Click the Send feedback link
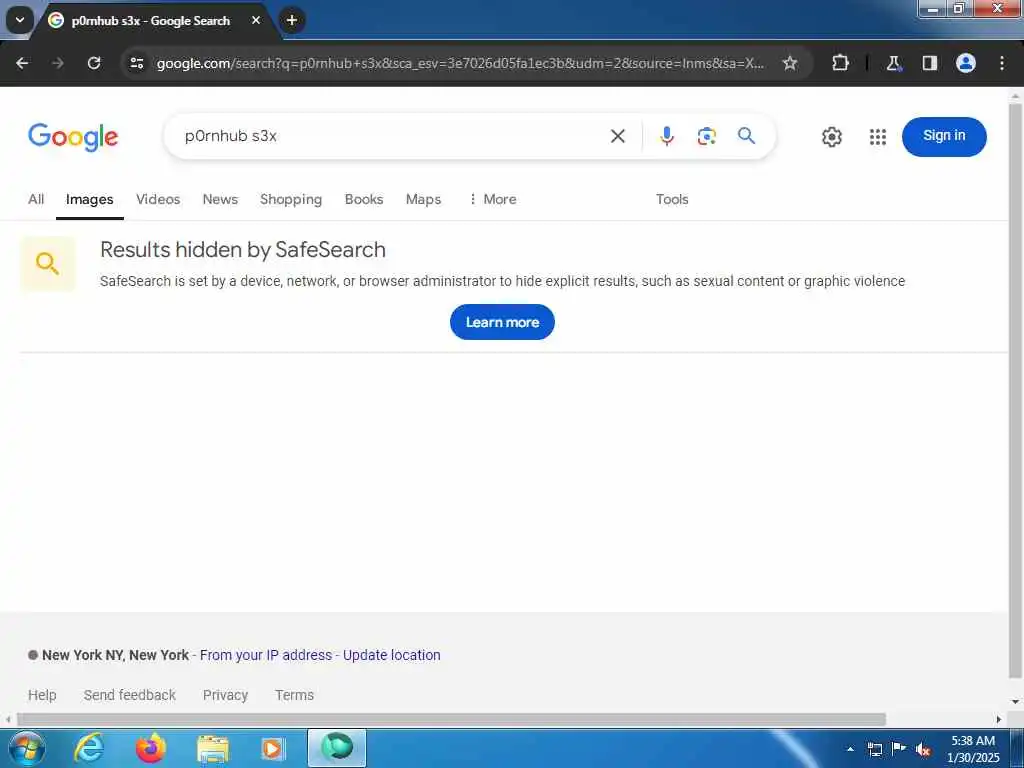 129,695
